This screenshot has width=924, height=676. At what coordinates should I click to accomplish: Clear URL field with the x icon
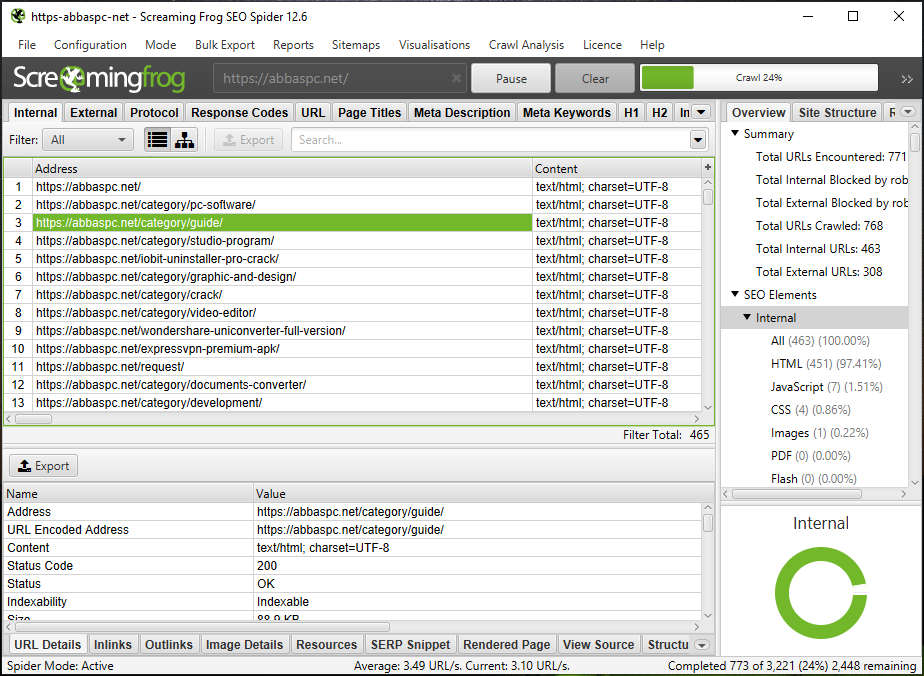click(x=456, y=78)
